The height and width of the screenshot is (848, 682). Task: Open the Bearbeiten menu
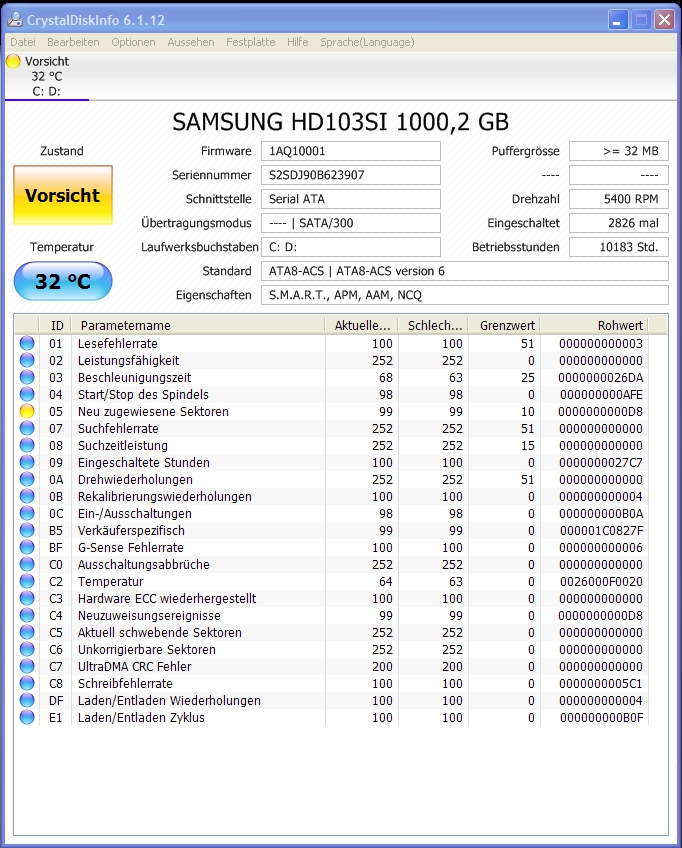(73, 42)
